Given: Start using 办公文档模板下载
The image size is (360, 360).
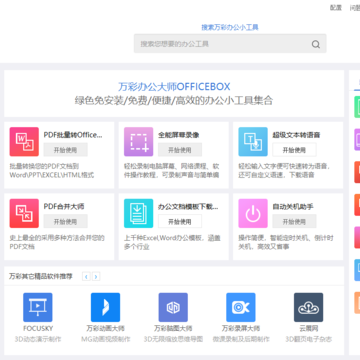Looking at the screenshot, I should pos(180,221).
